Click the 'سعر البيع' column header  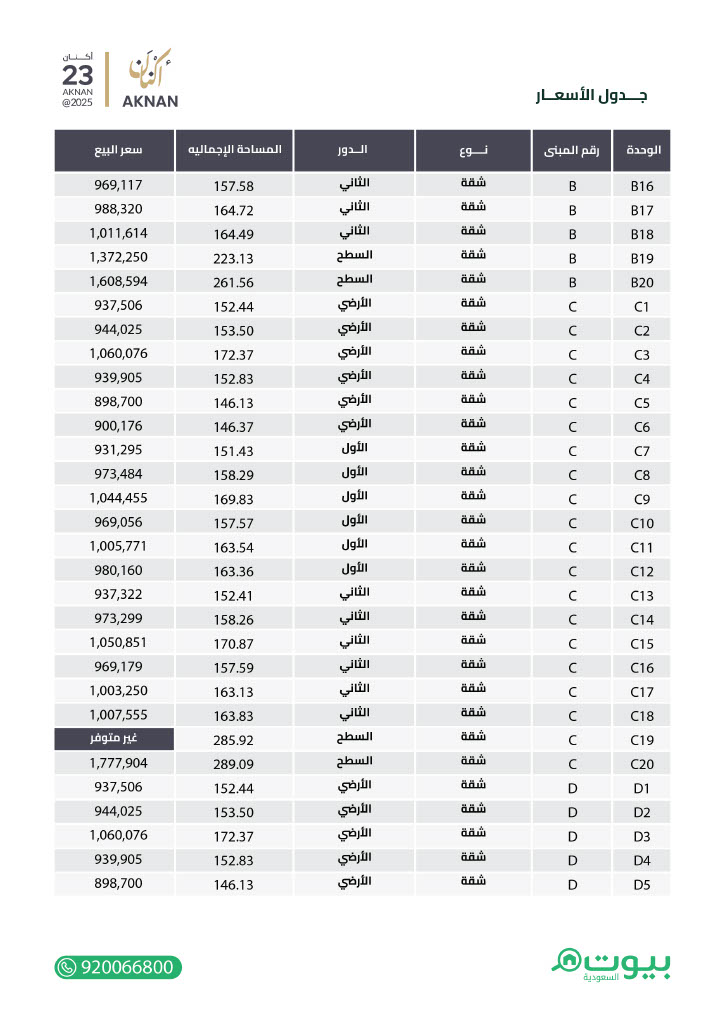coord(114,150)
